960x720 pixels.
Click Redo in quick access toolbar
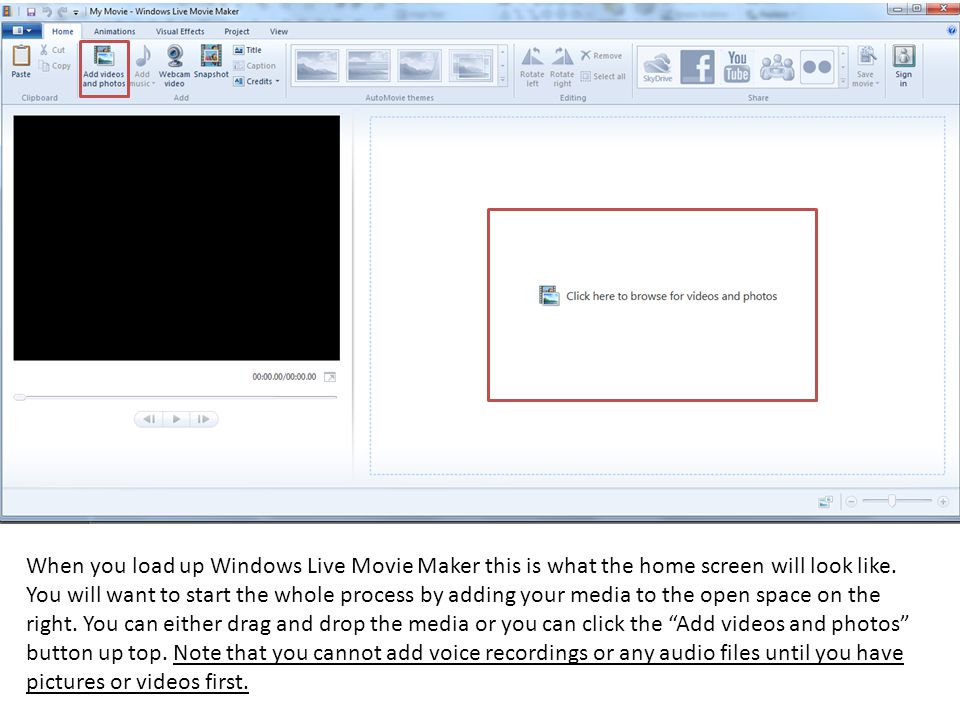click(62, 12)
